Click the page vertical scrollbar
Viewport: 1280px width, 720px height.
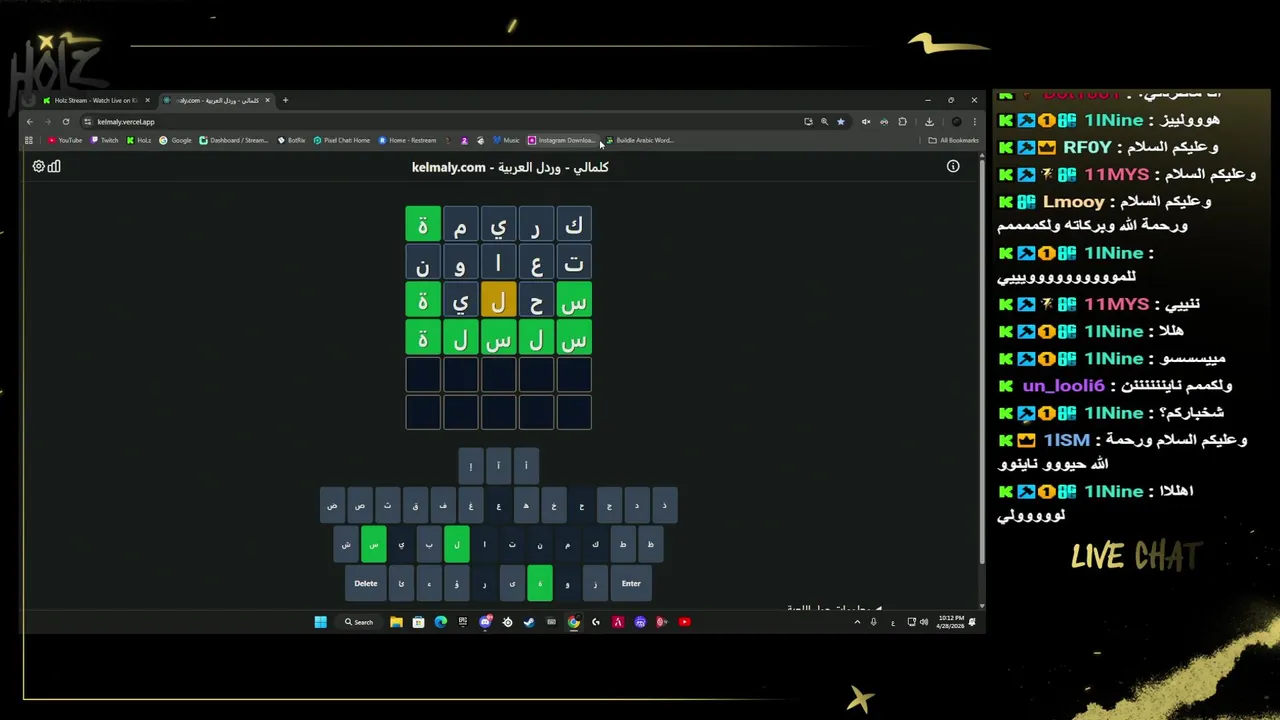(x=982, y=360)
